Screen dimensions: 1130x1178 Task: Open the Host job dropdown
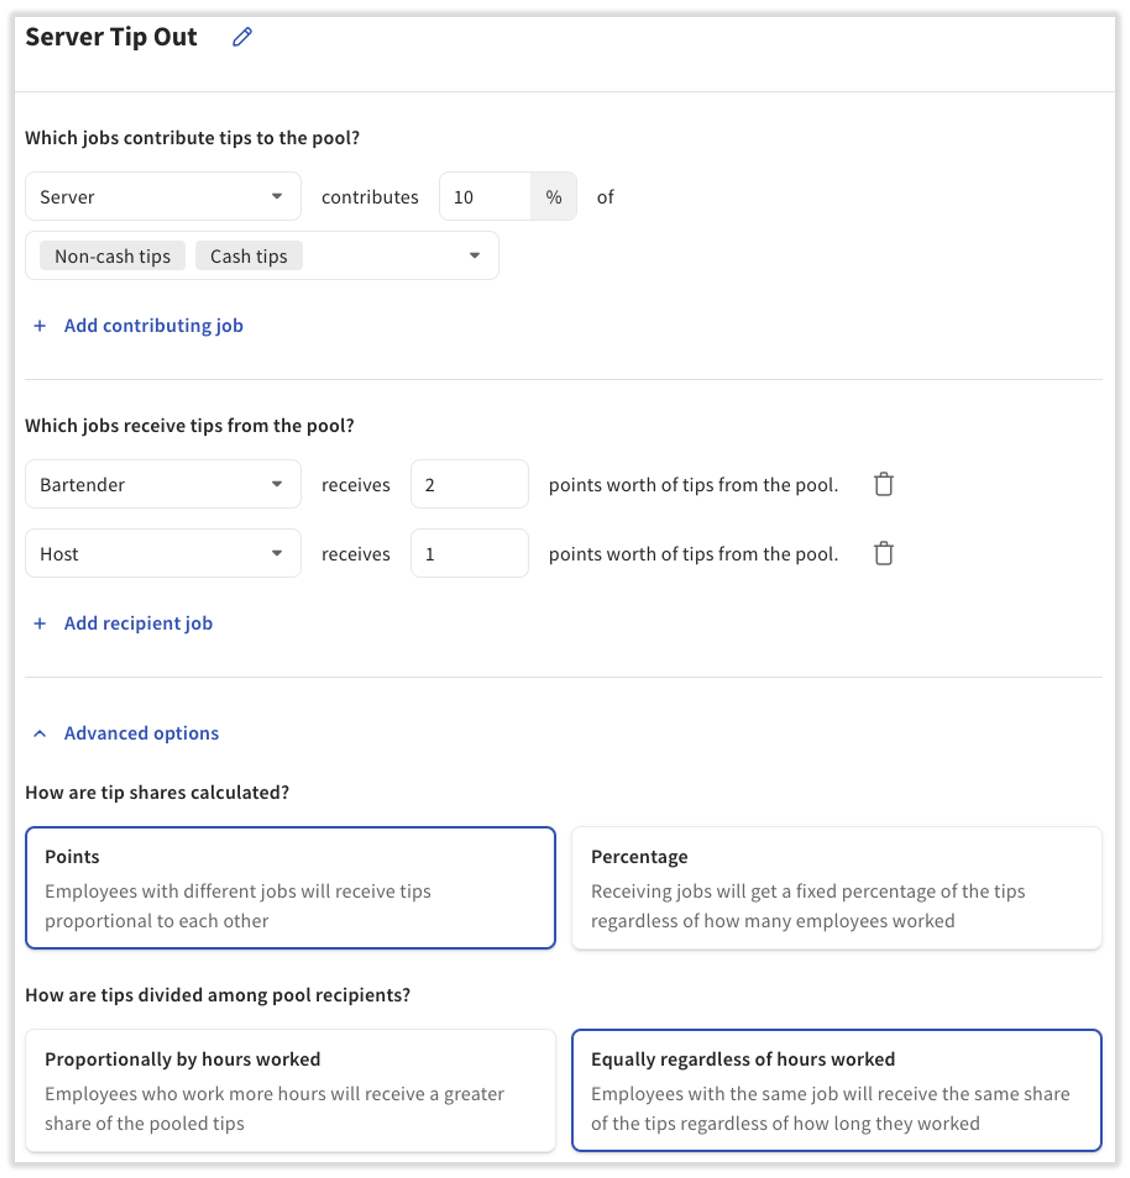[277, 553]
